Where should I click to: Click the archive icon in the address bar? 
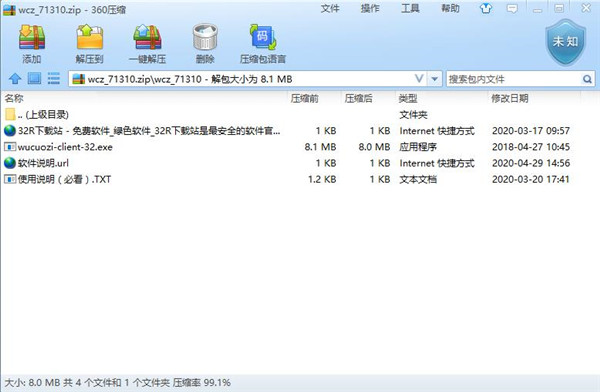(x=78, y=79)
